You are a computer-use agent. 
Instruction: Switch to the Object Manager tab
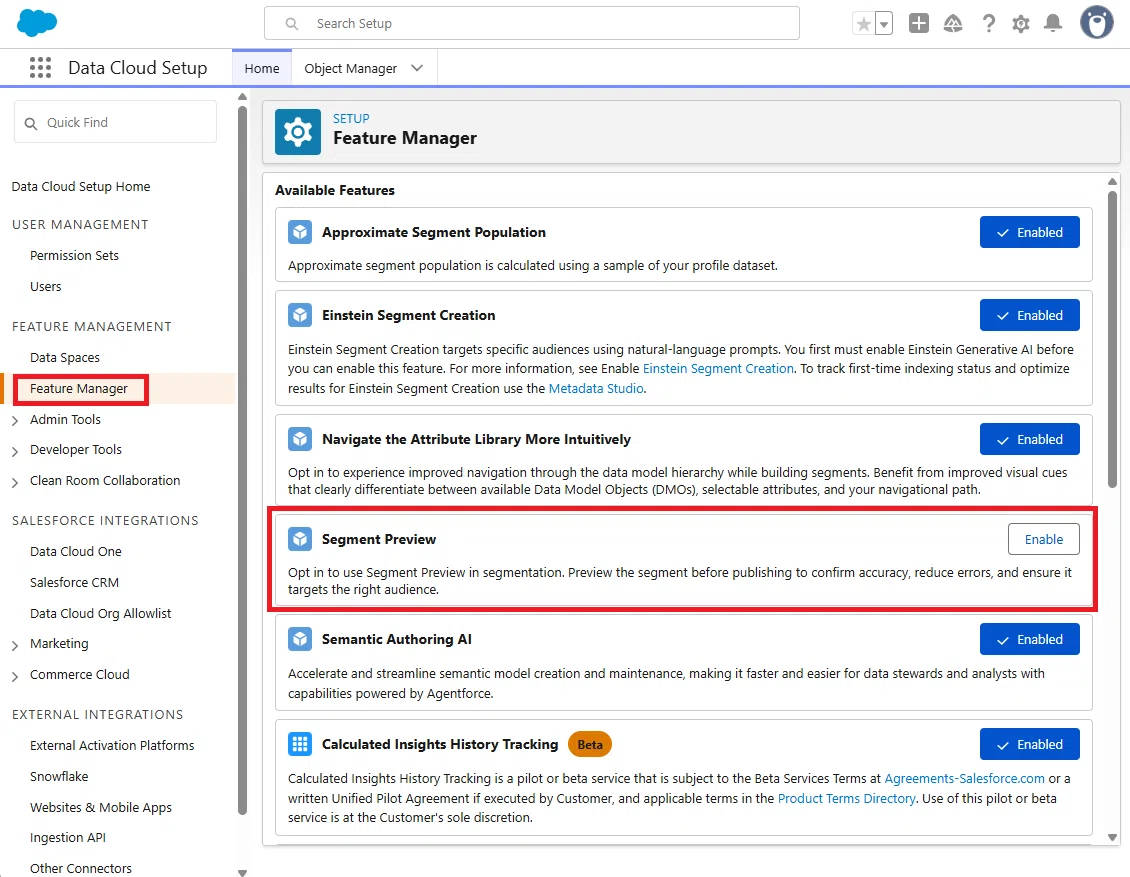pos(350,68)
